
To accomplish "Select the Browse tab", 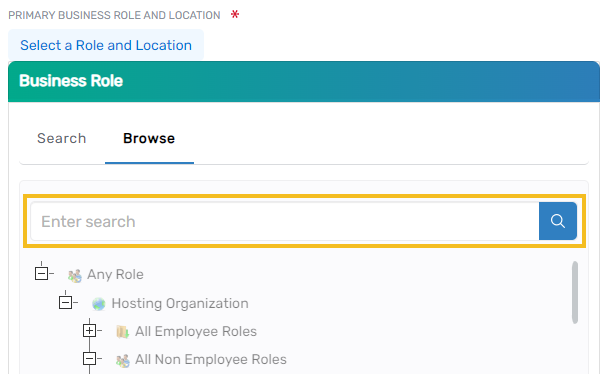I will pos(149,138).
